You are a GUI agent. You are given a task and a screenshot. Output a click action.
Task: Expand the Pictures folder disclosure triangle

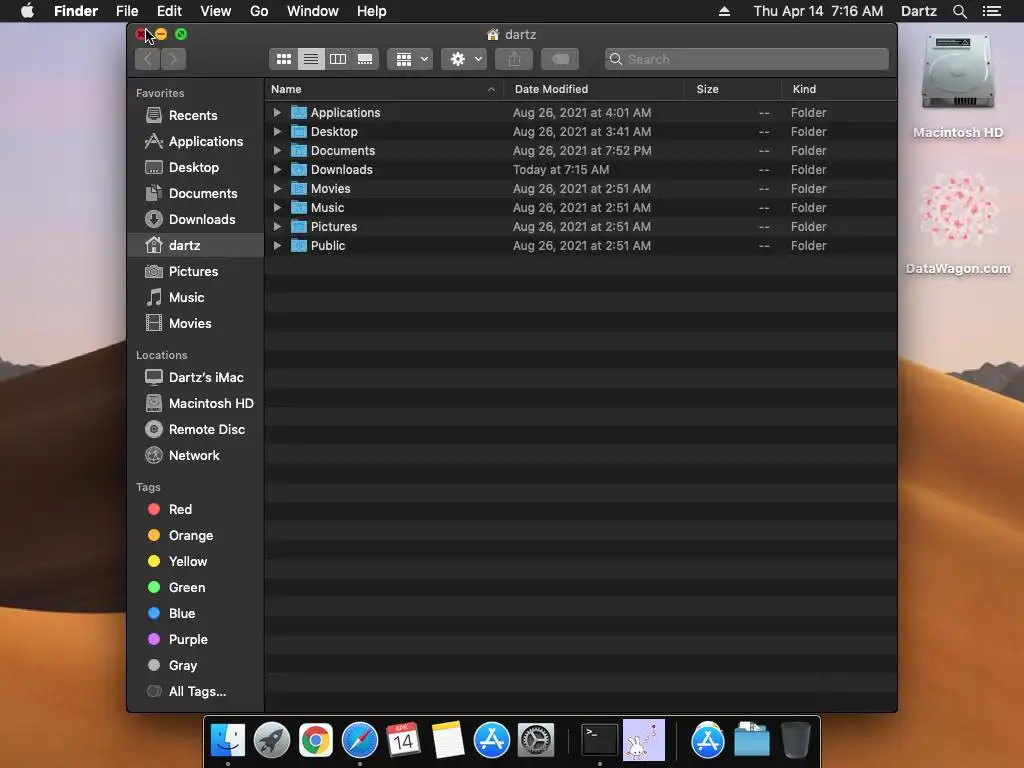[277, 227]
